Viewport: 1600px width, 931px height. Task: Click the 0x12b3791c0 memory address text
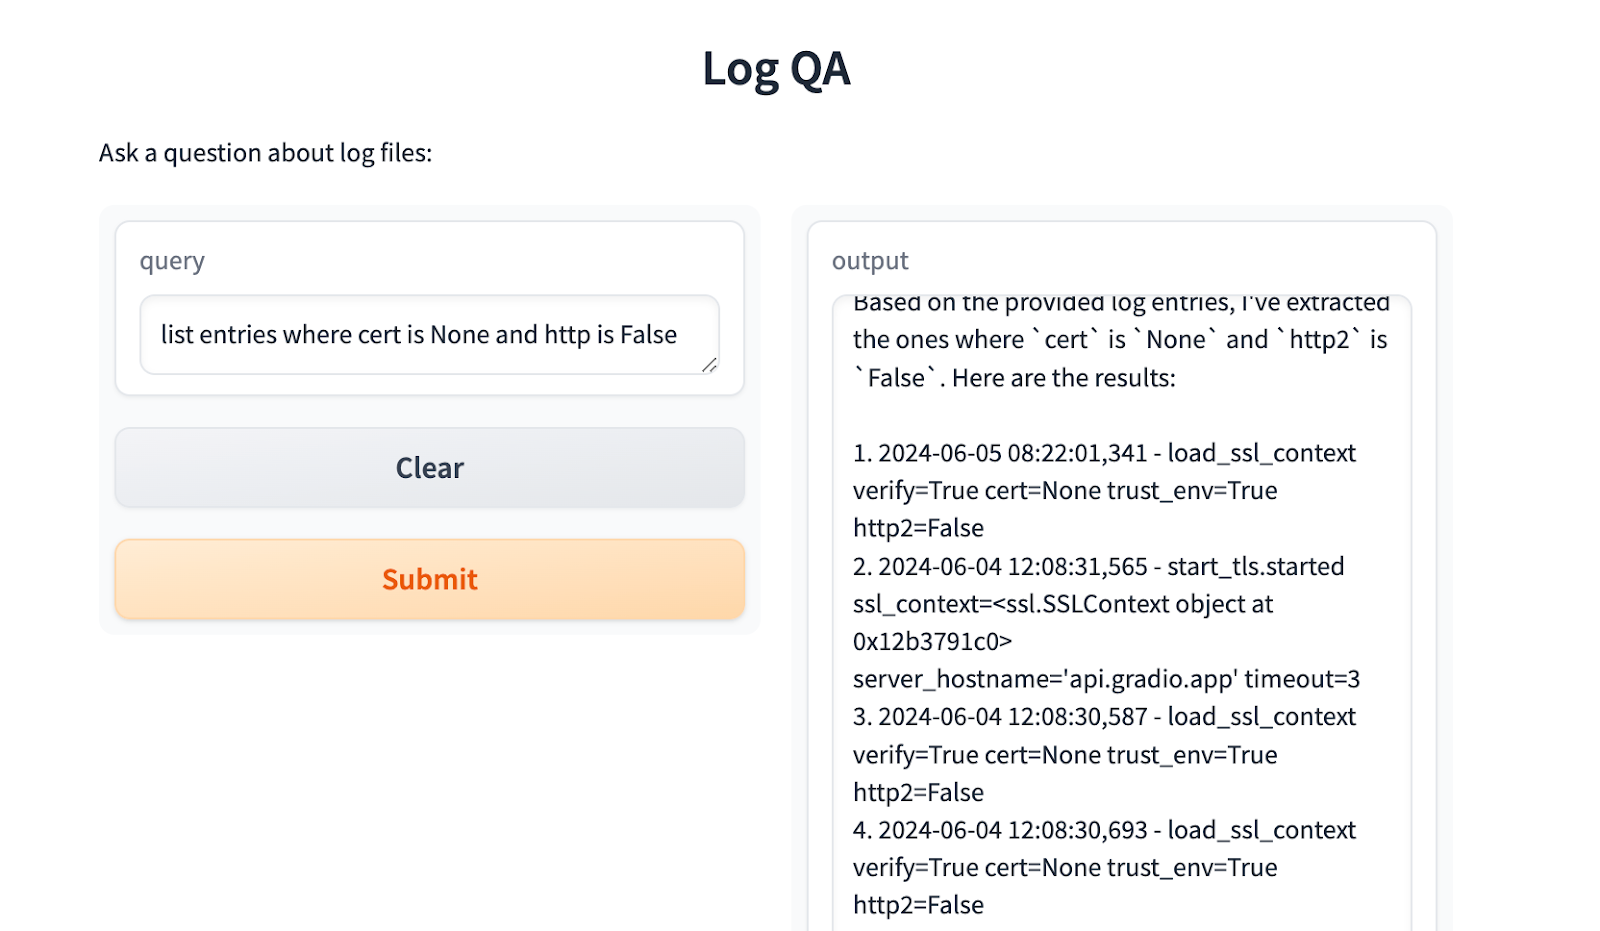[x=932, y=641]
